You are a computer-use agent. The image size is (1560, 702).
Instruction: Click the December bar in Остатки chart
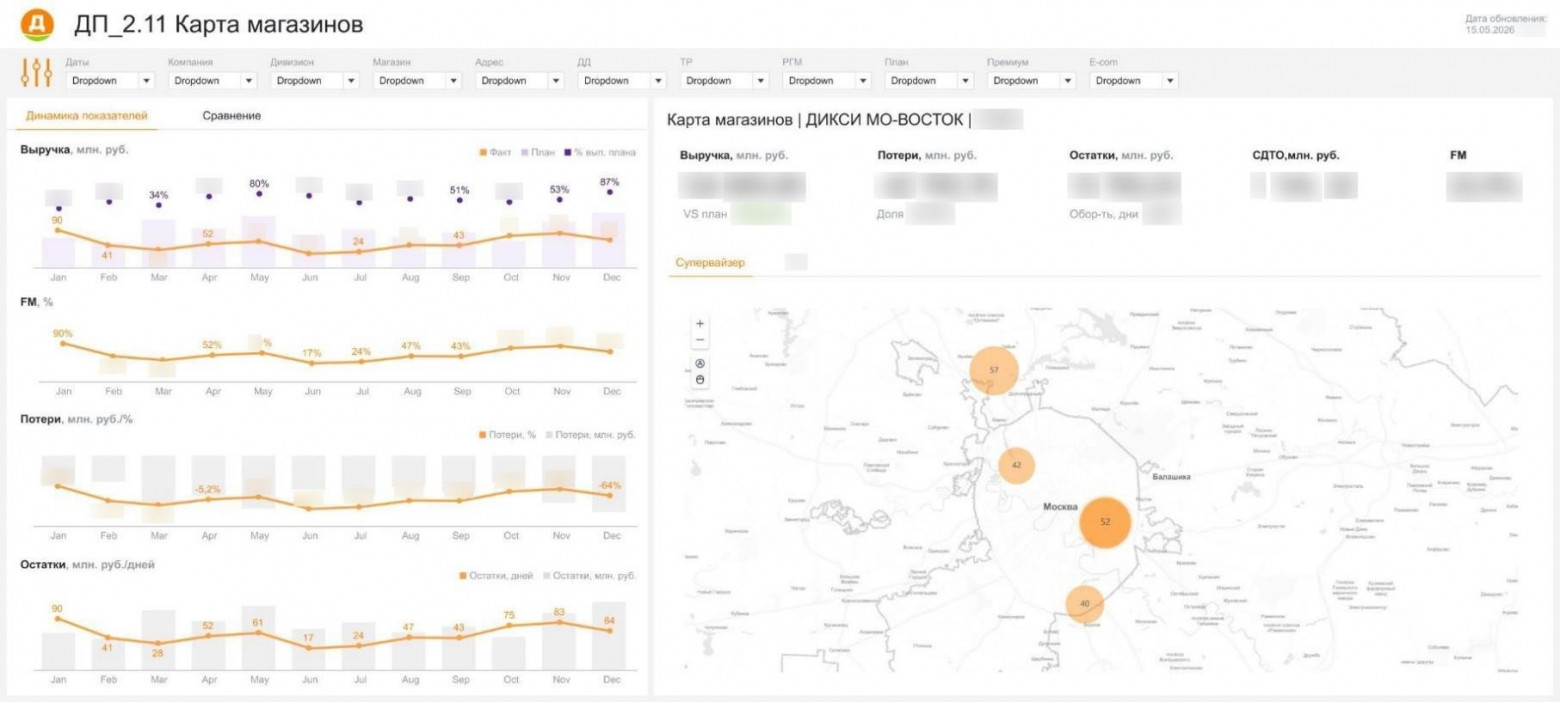[x=609, y=635]
